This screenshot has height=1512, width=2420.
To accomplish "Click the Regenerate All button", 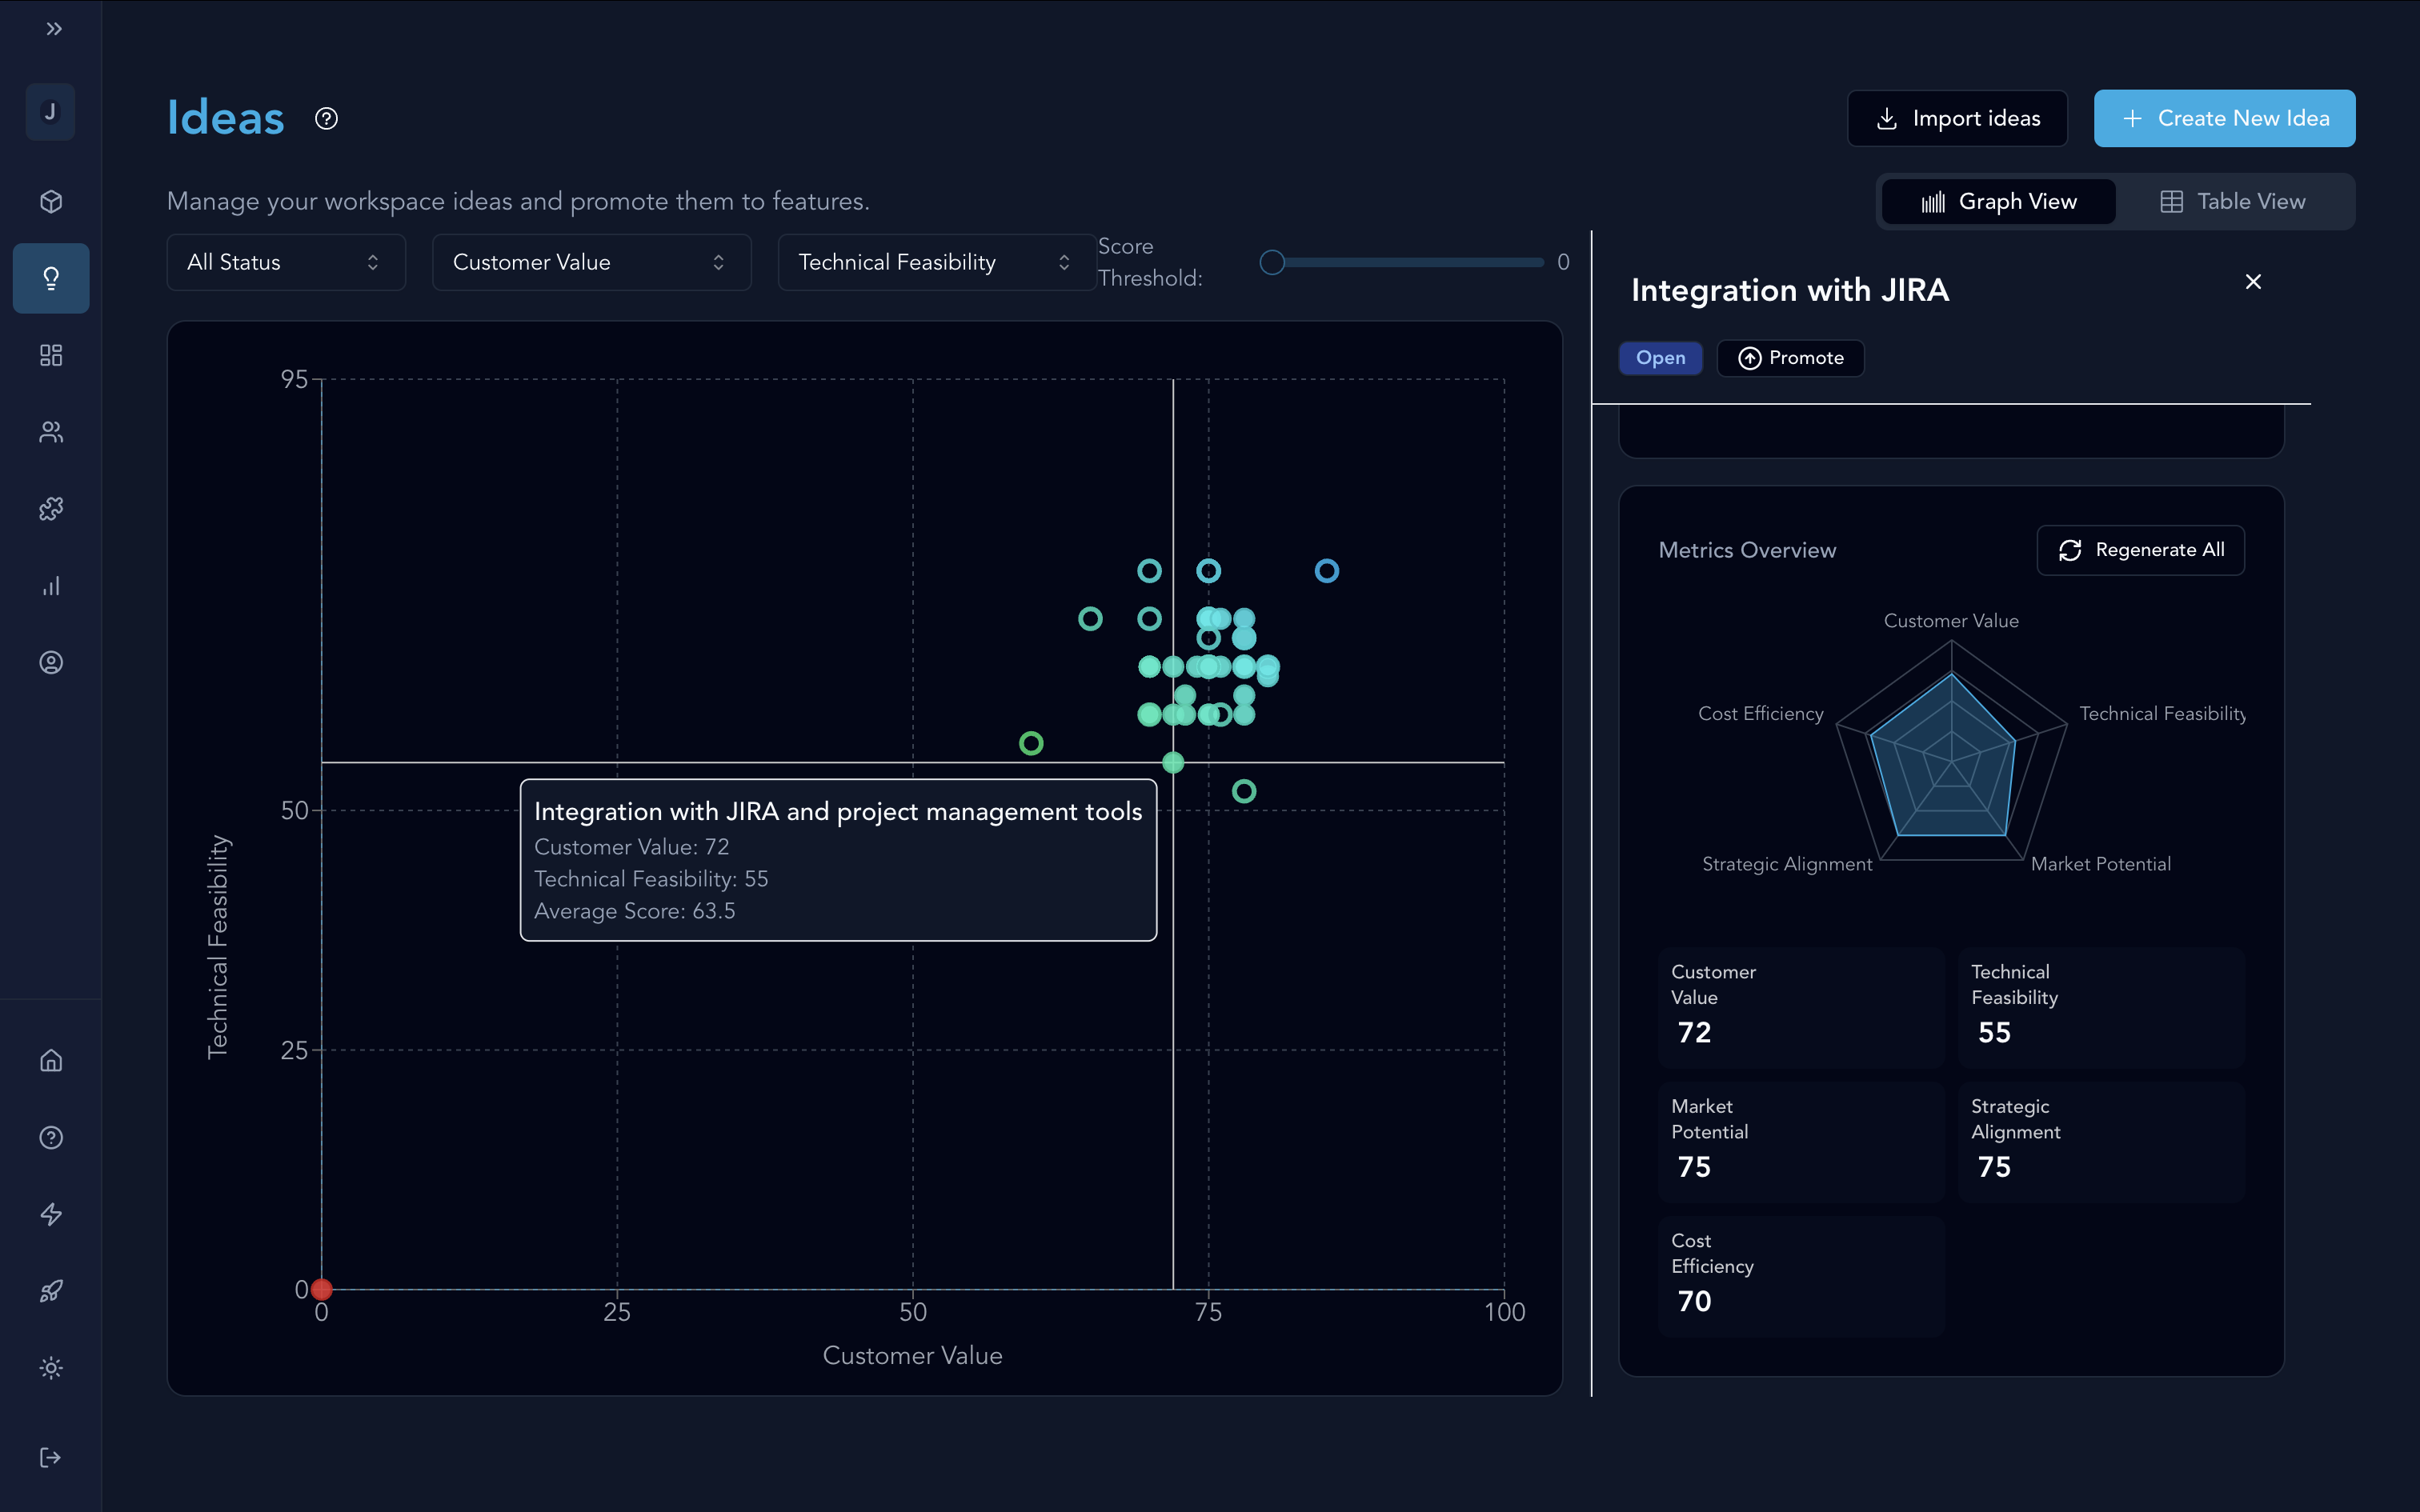I will click(x=2140, y=550).
